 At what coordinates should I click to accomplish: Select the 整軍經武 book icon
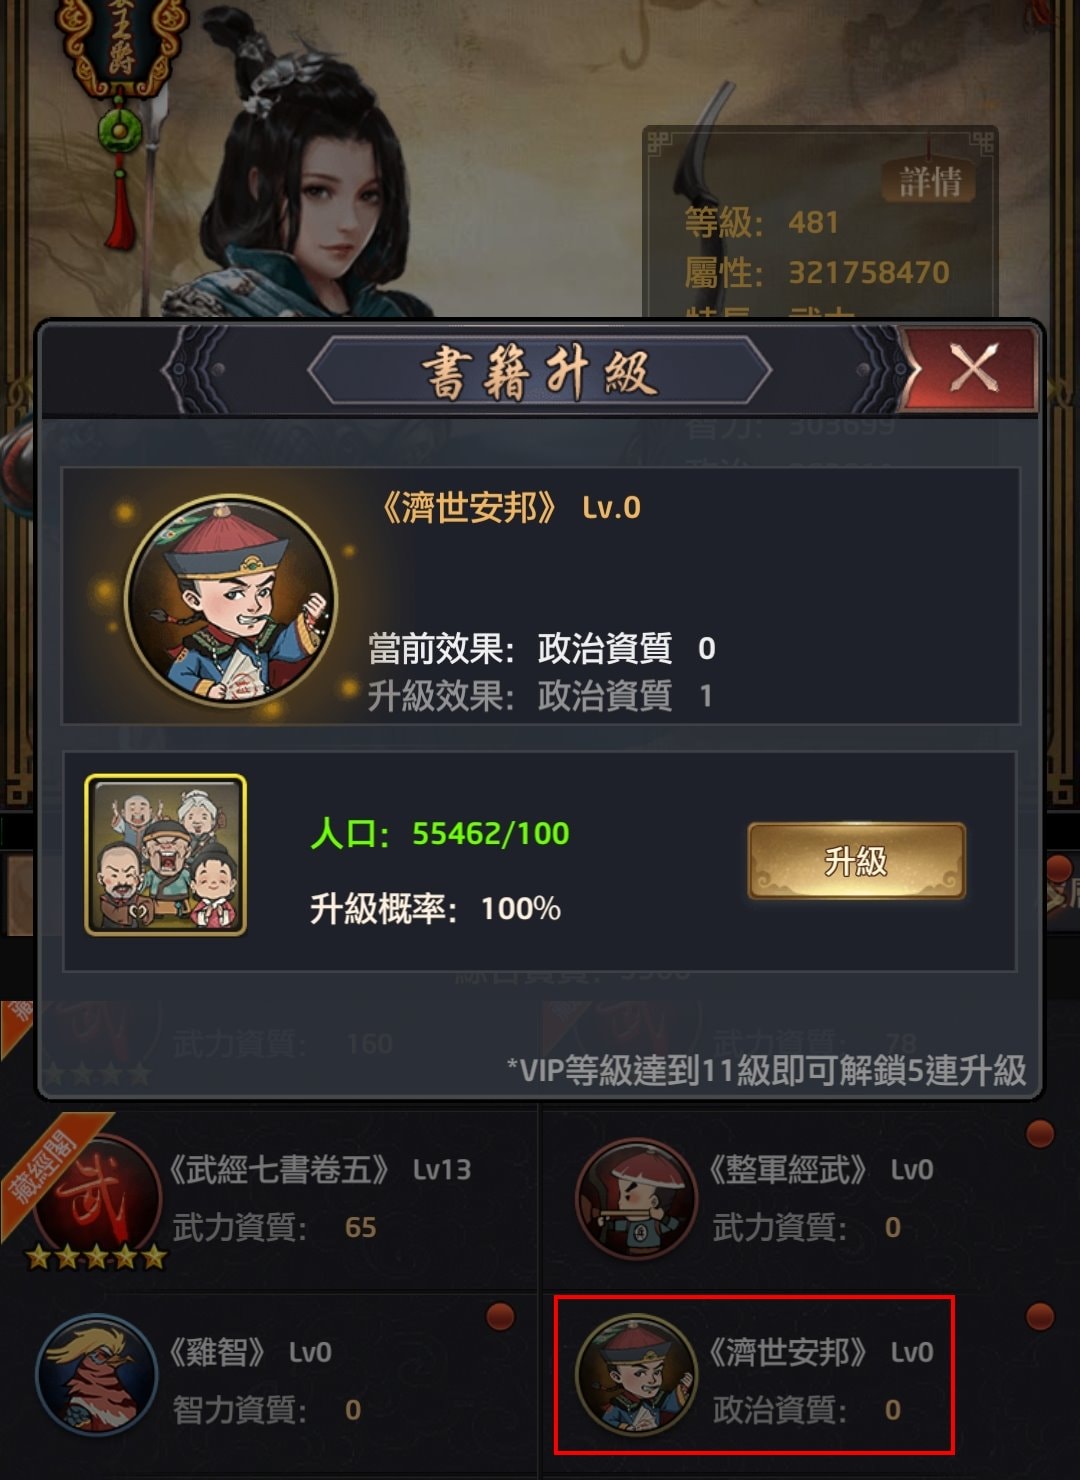click(636, 1197)
